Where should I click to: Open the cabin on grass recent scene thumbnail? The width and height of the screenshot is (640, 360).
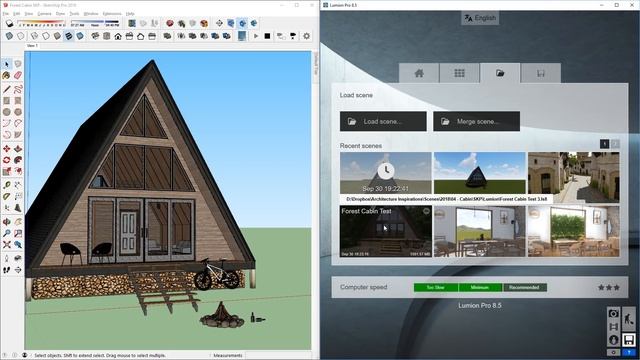pos(480,173)
